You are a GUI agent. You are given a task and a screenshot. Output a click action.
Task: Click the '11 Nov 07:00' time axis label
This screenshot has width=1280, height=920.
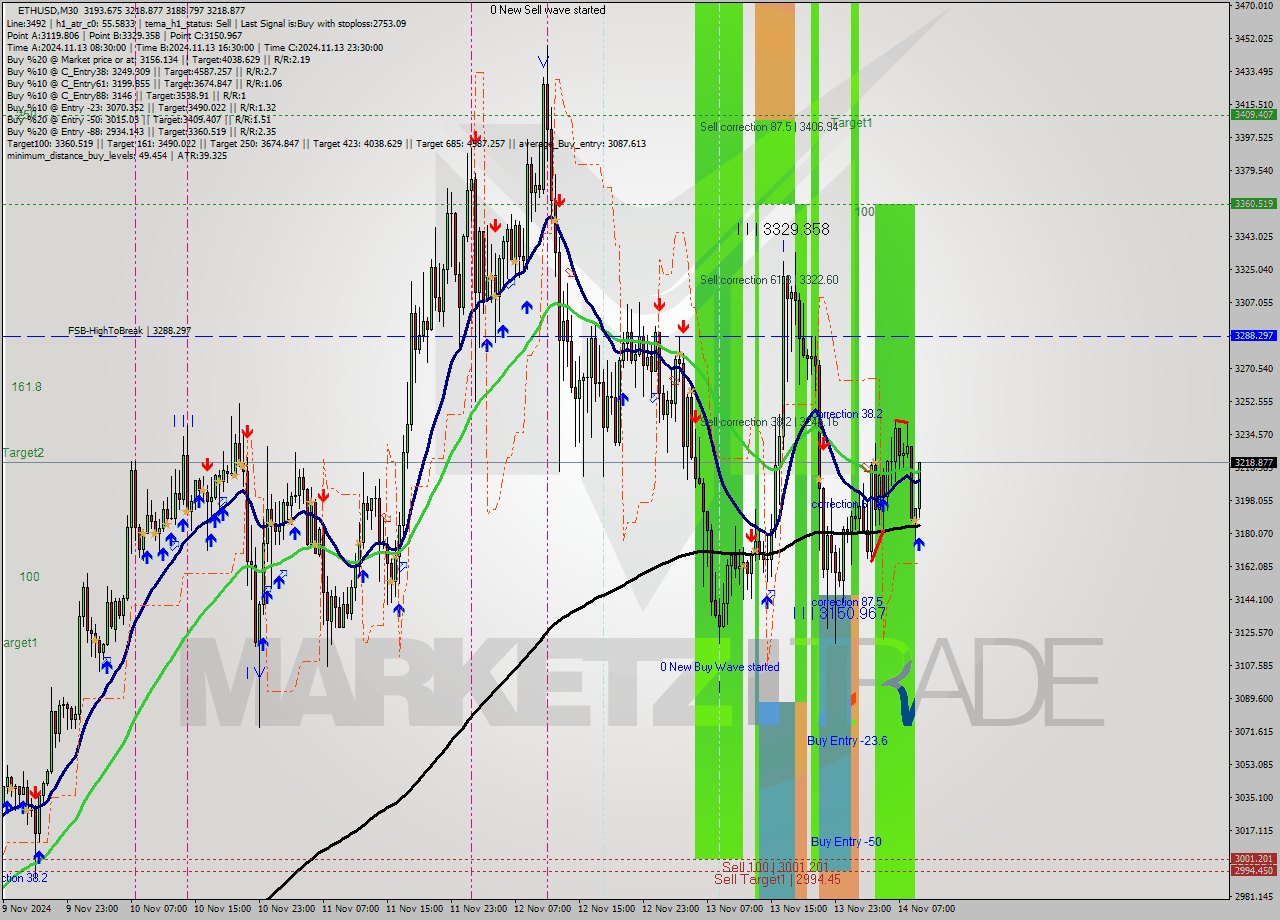351,909
